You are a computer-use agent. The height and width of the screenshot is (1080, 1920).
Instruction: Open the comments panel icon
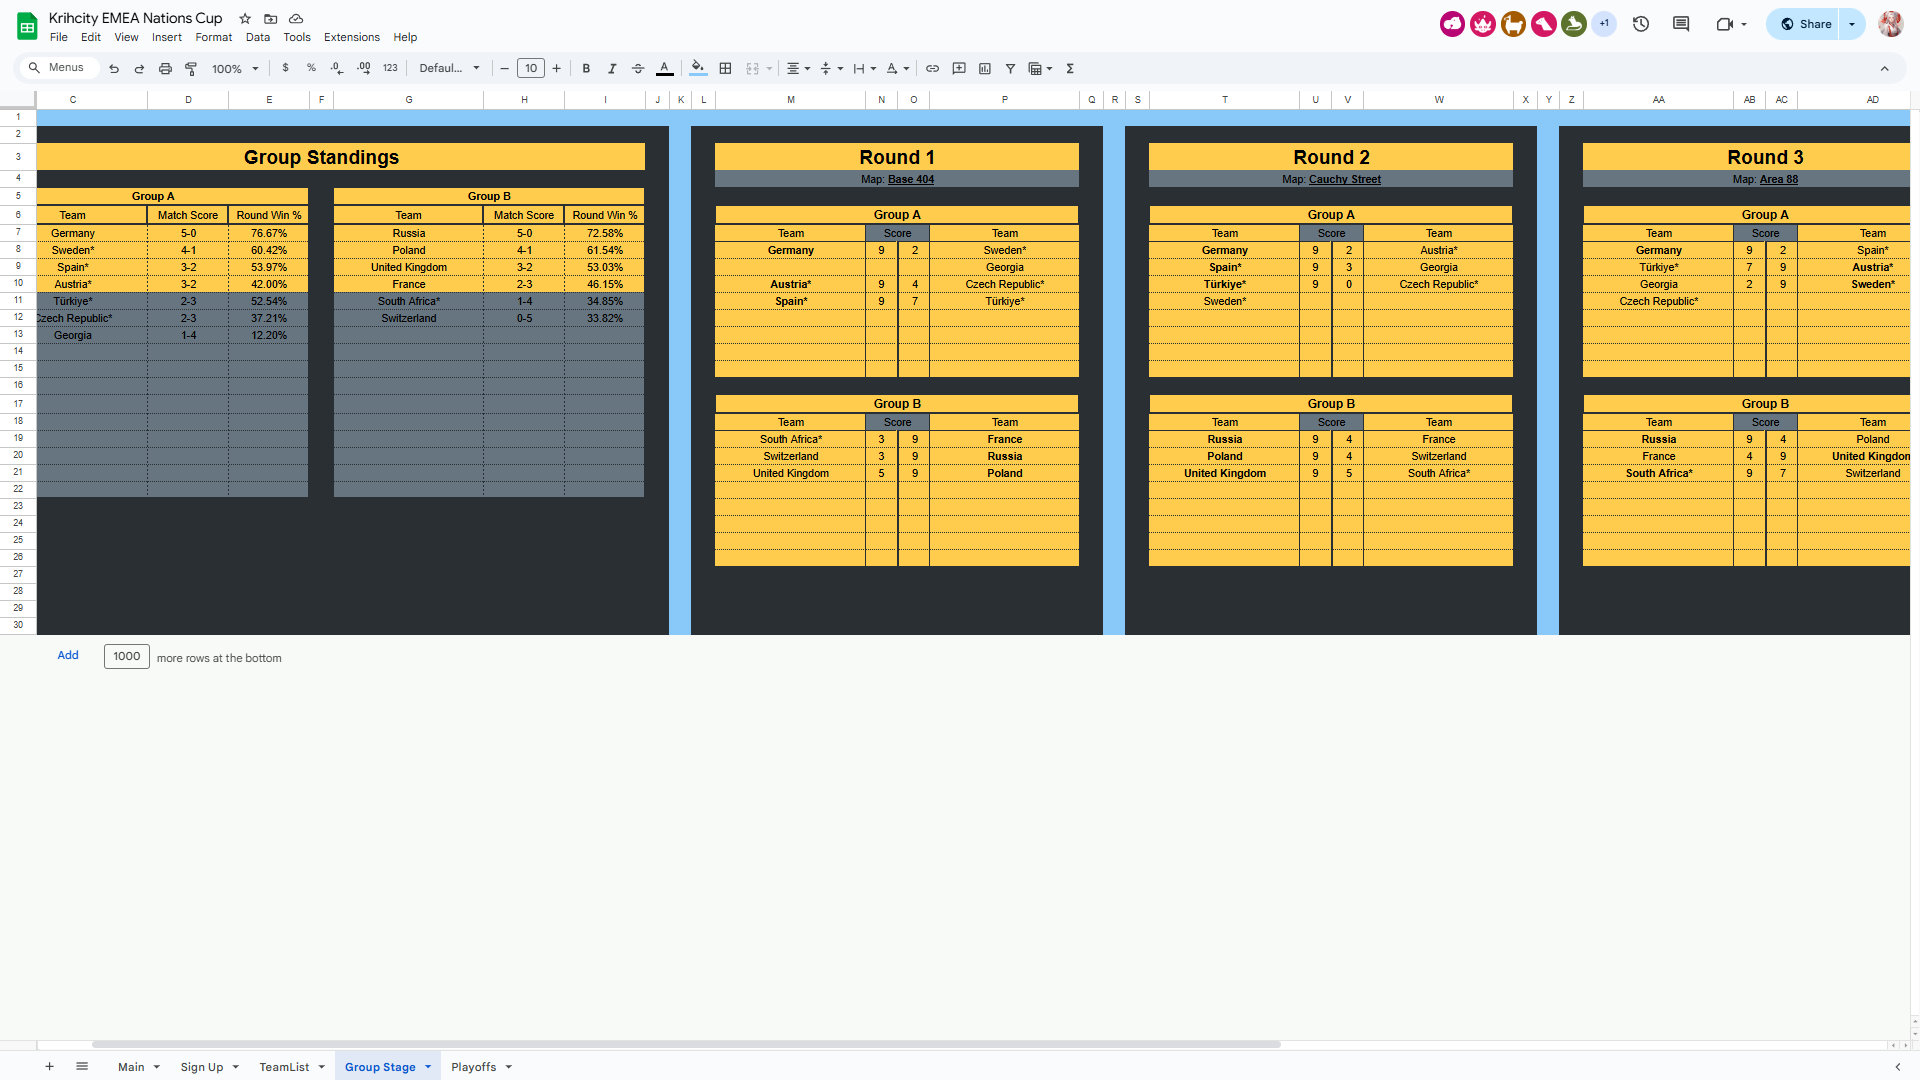click(x=1681, y=24)
